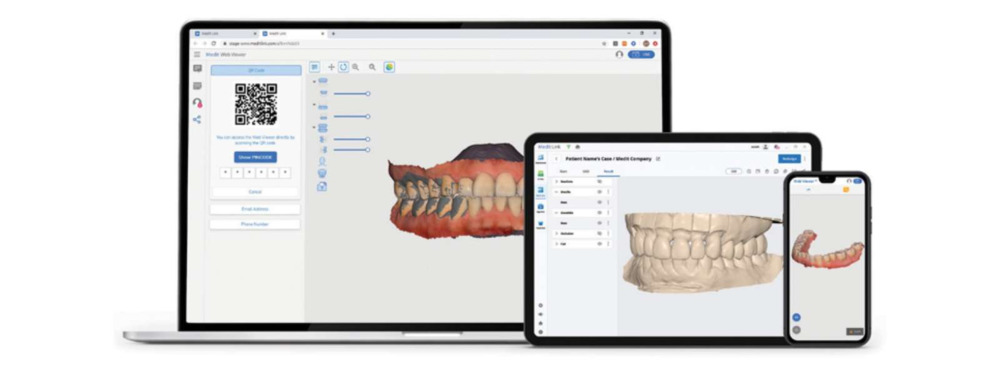Select Phone Number option in laptop share panel
This screenshot has width=1000, height=375.
tap(255, 224)
